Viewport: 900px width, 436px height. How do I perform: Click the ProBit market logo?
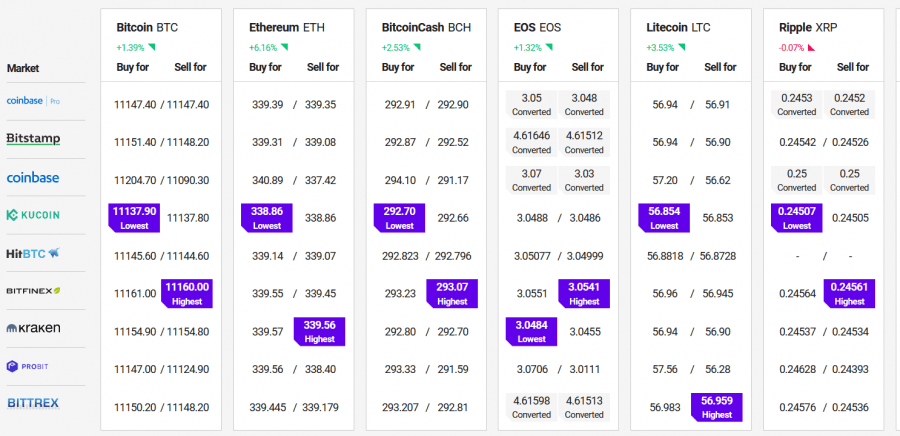point(28,366)
